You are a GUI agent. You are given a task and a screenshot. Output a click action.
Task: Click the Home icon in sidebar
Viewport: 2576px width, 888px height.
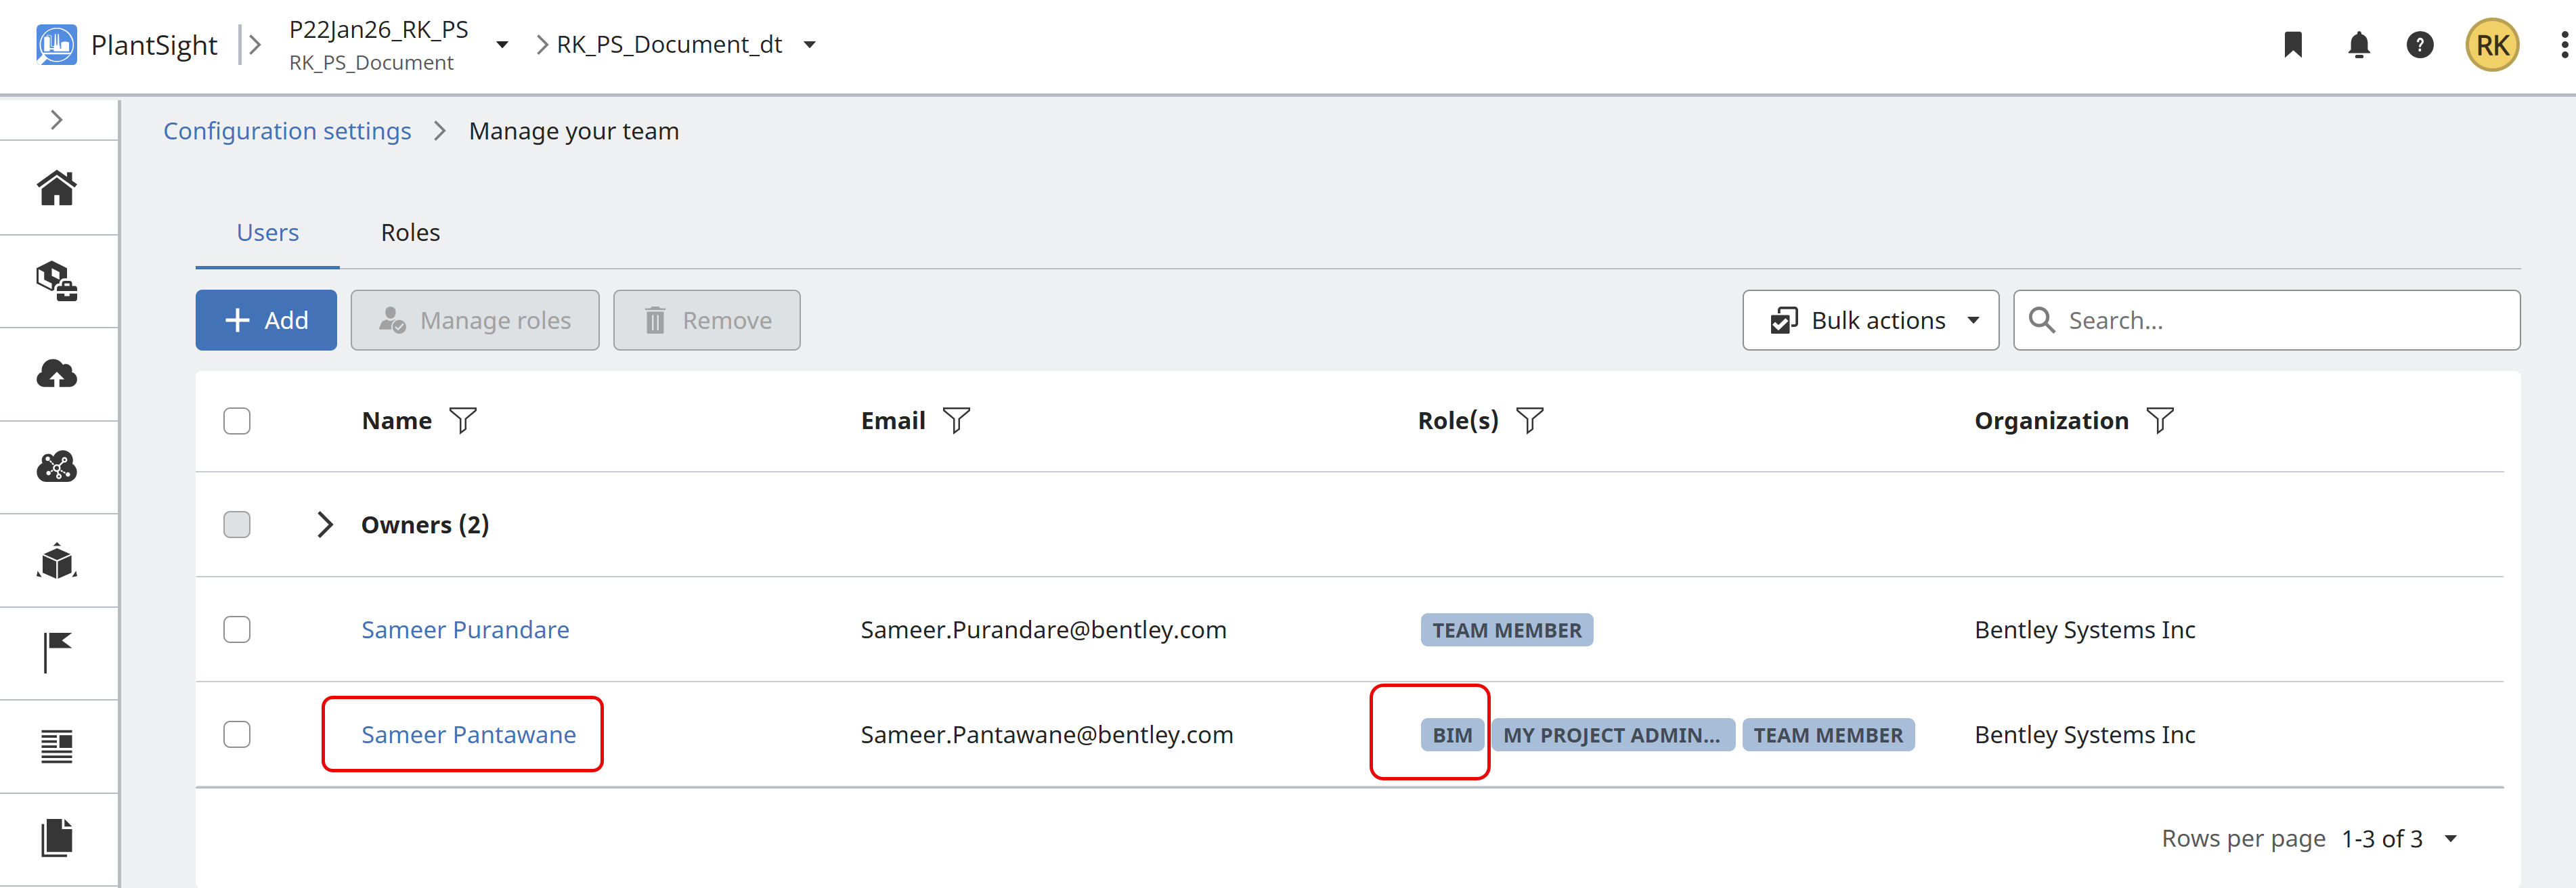(57, 188)
